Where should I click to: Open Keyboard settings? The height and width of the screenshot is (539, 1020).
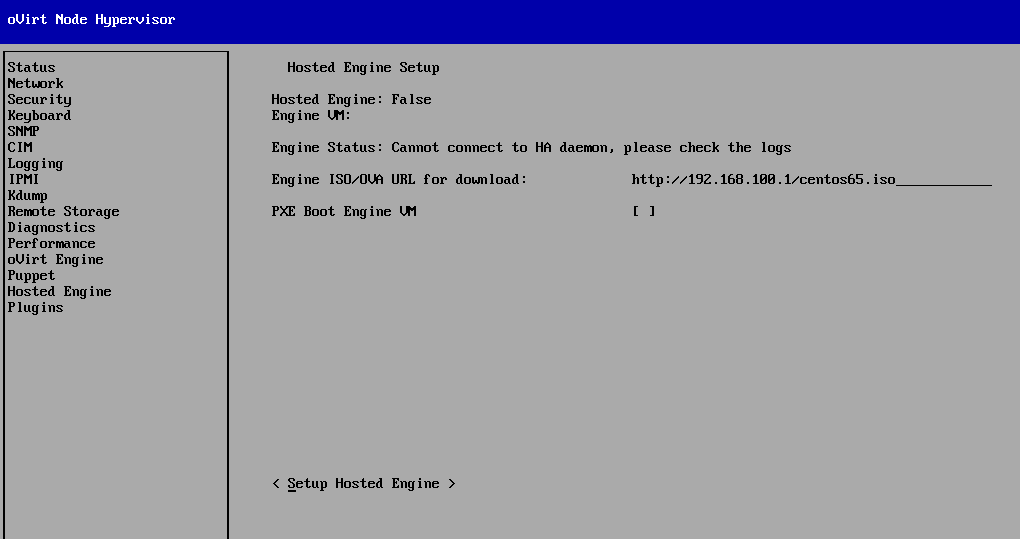coord(40,116)
